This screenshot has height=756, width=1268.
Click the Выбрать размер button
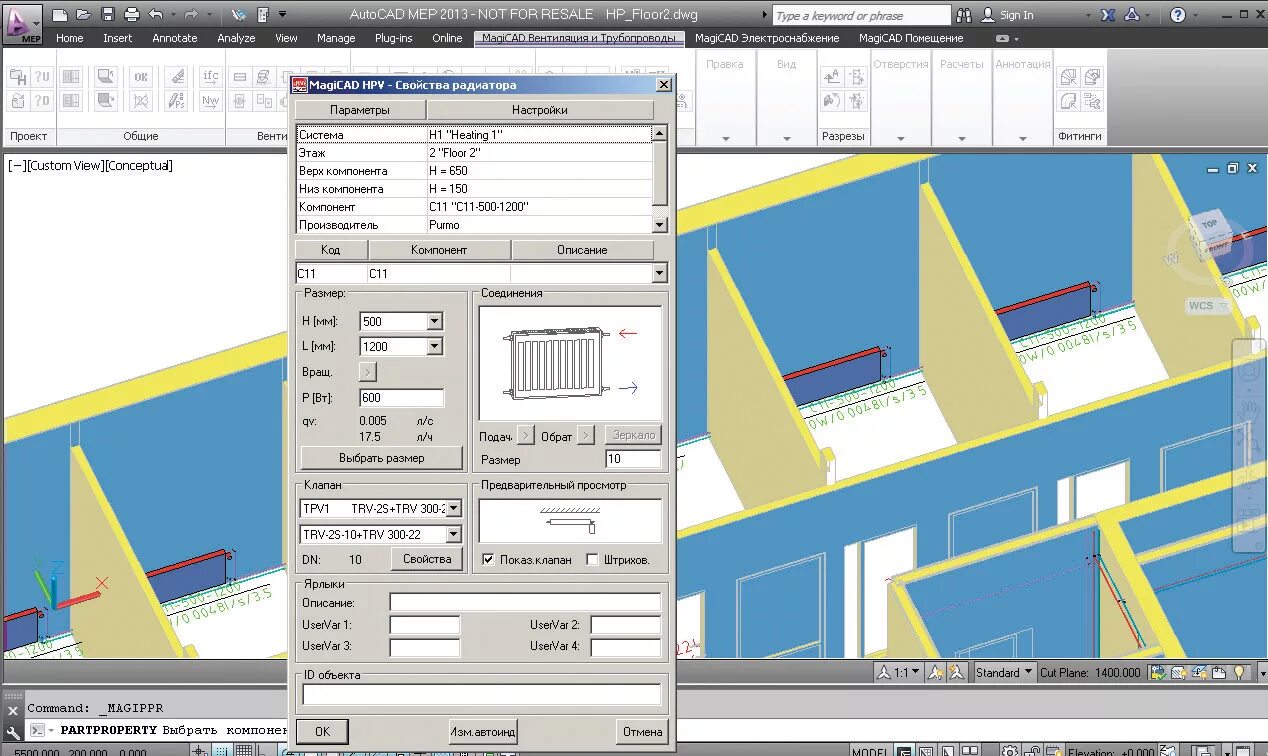click(x=381, y=458)
